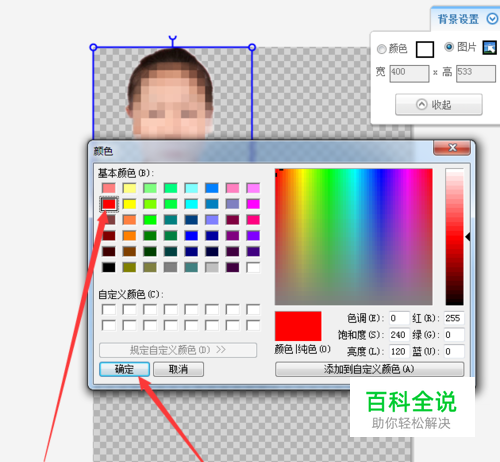Click OK (确定) button in color dialog
This screenshot has width=500, height=462.
(x=124, y=369)
